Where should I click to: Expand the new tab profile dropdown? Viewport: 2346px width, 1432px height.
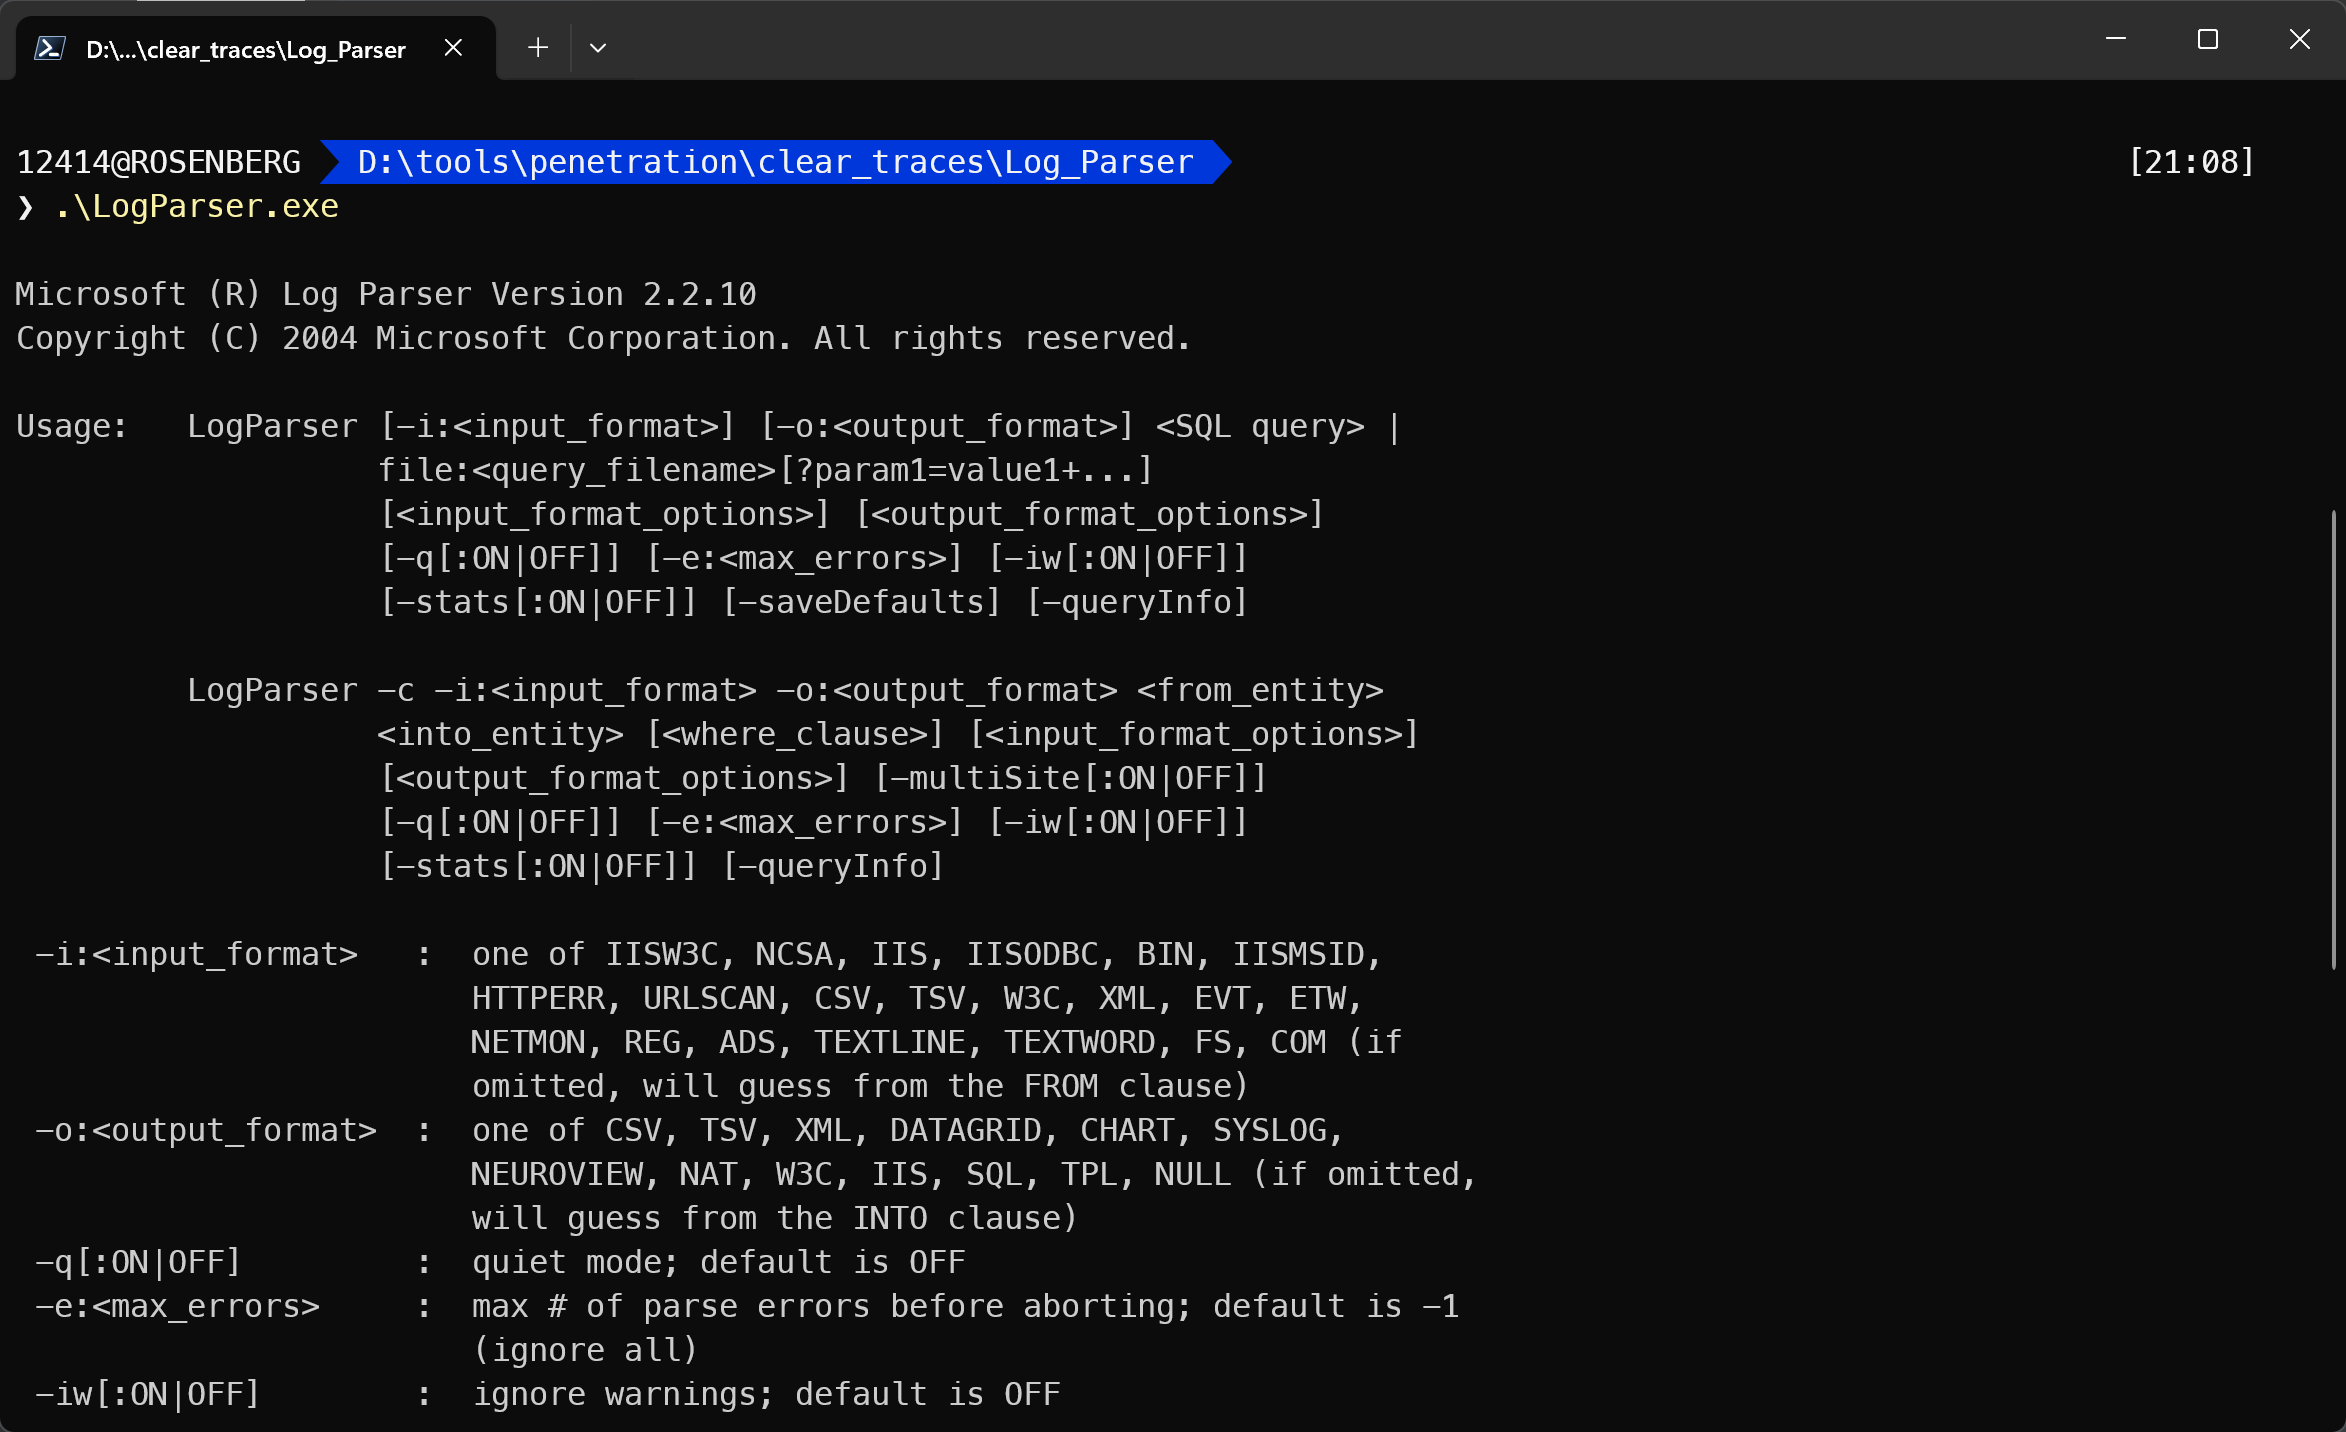coord(598,48)
